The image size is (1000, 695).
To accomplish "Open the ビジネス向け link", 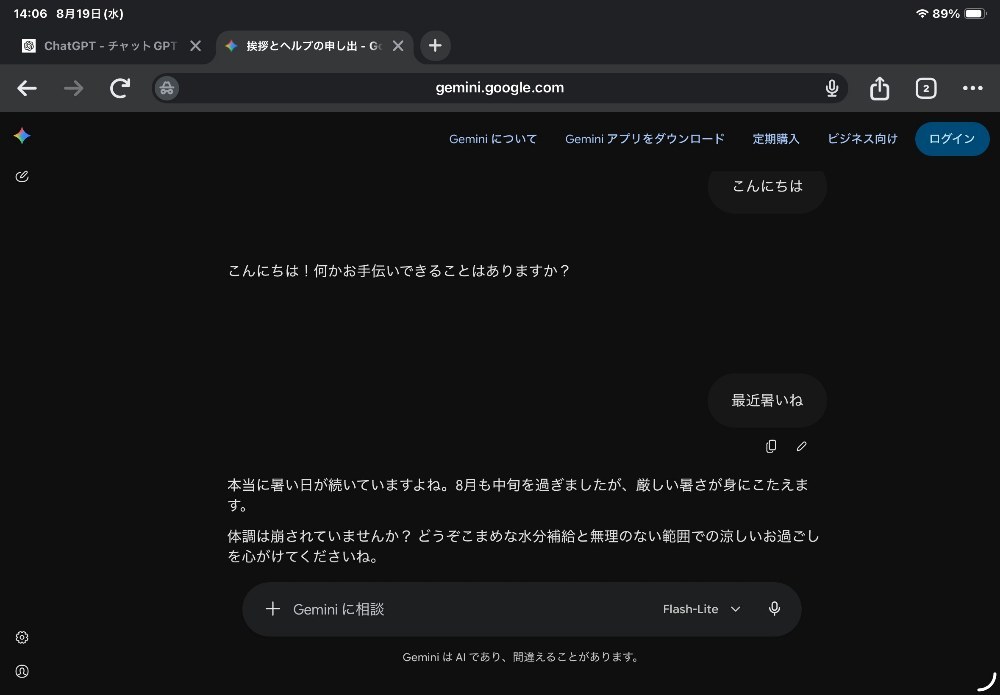I will pyautogui.click(x=862, y=139).
